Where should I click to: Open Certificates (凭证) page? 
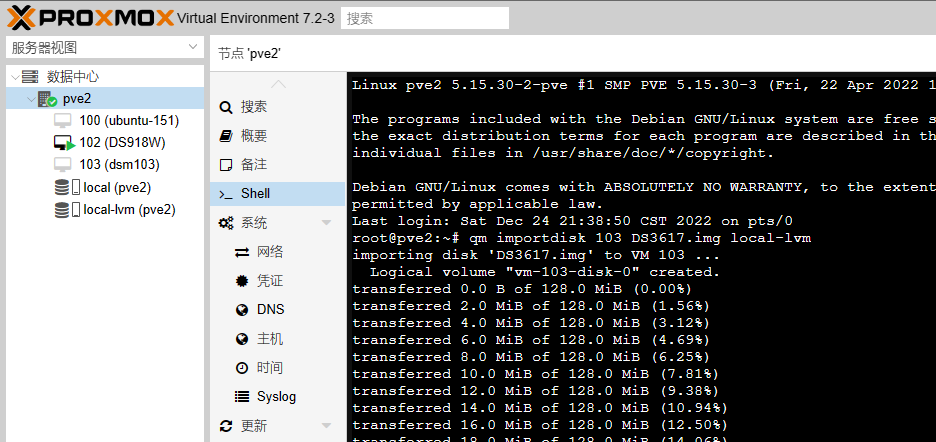(x=278, y=281)
